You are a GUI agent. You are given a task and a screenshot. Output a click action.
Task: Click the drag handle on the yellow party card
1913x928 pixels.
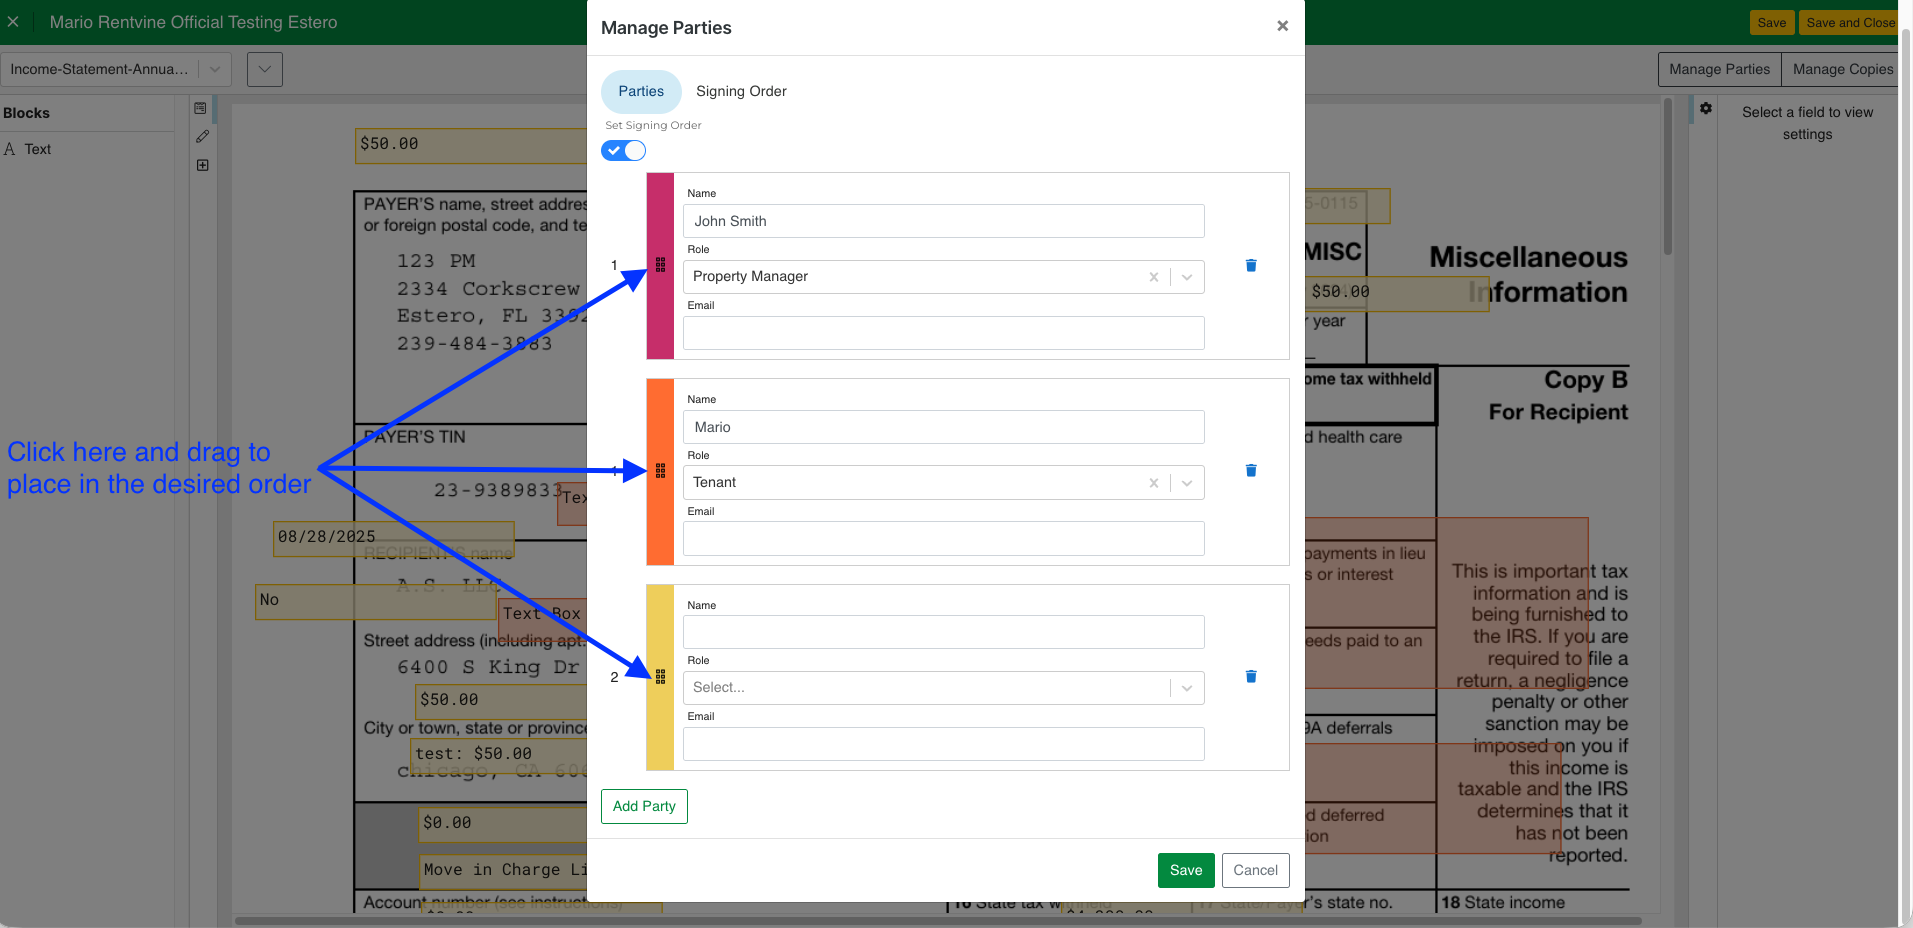[660, 677]
